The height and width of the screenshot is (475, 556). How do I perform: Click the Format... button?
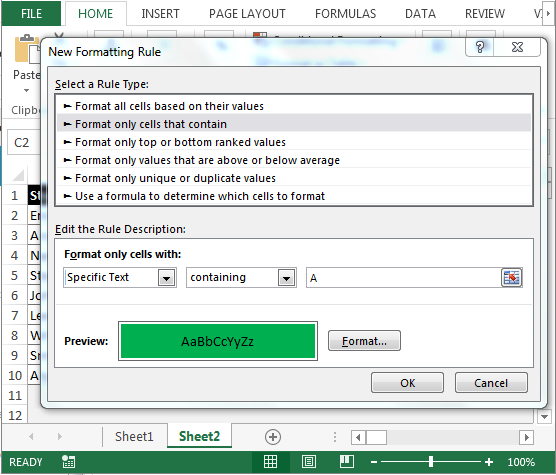[x=364, y=341]
